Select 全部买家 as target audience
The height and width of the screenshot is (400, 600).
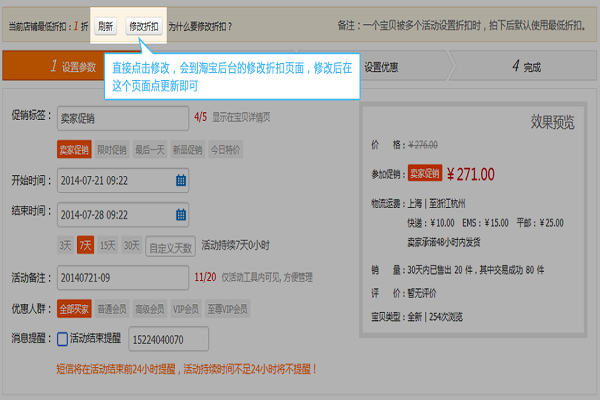click(74, 309)
